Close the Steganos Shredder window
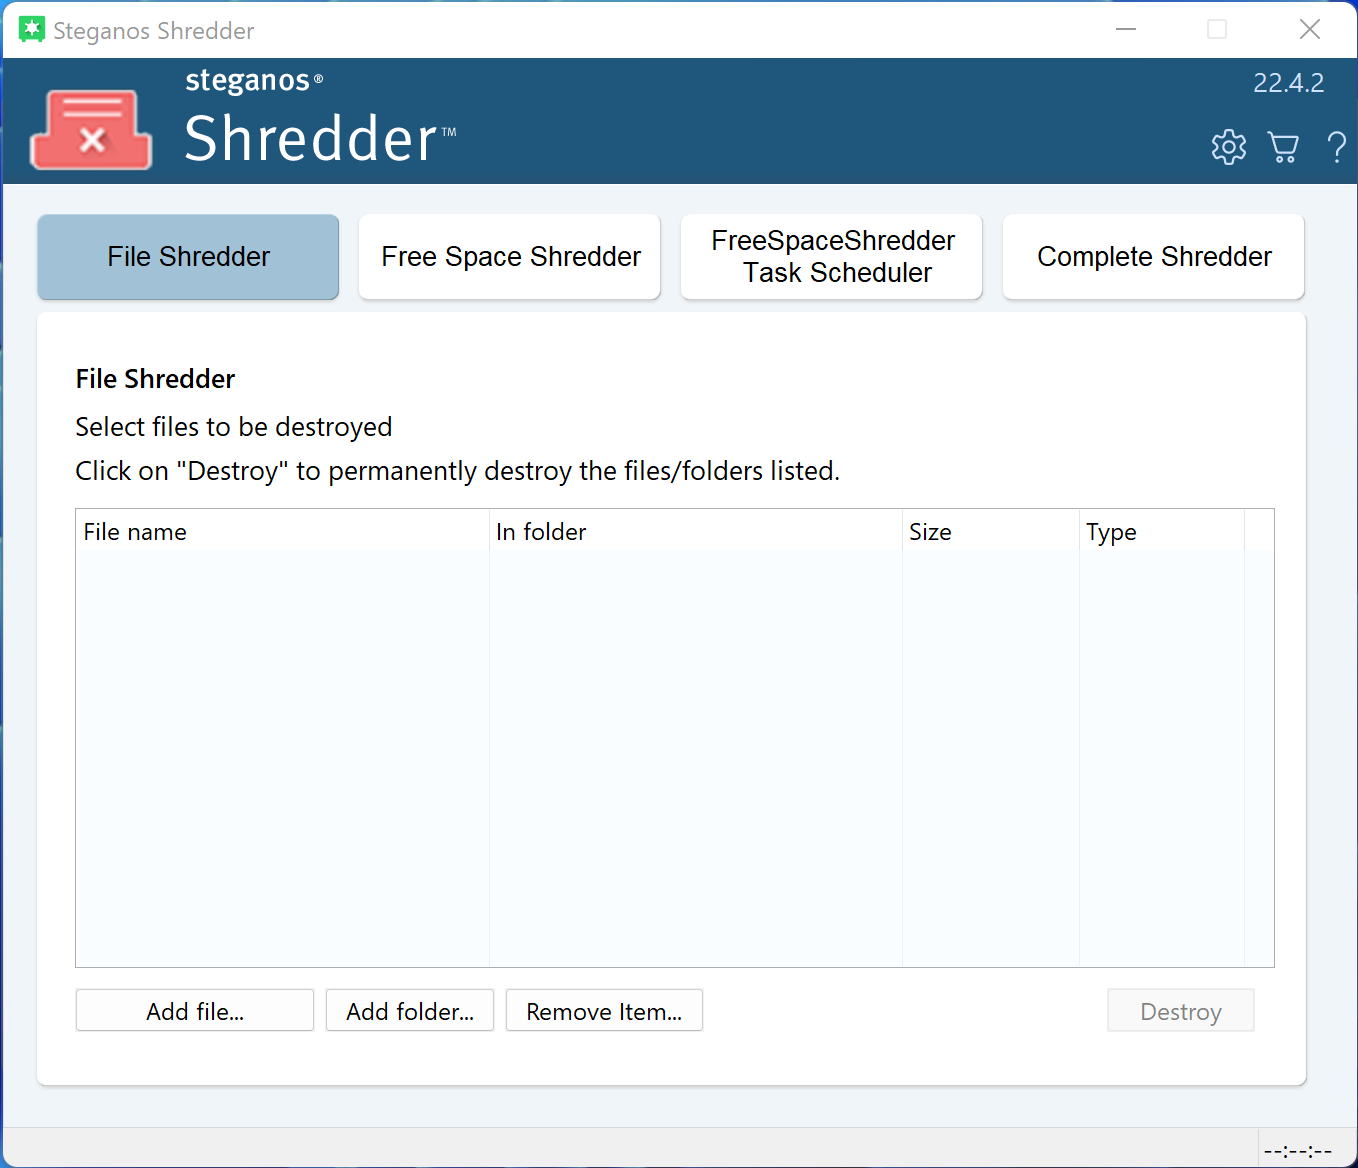 tap(1309, 30)
